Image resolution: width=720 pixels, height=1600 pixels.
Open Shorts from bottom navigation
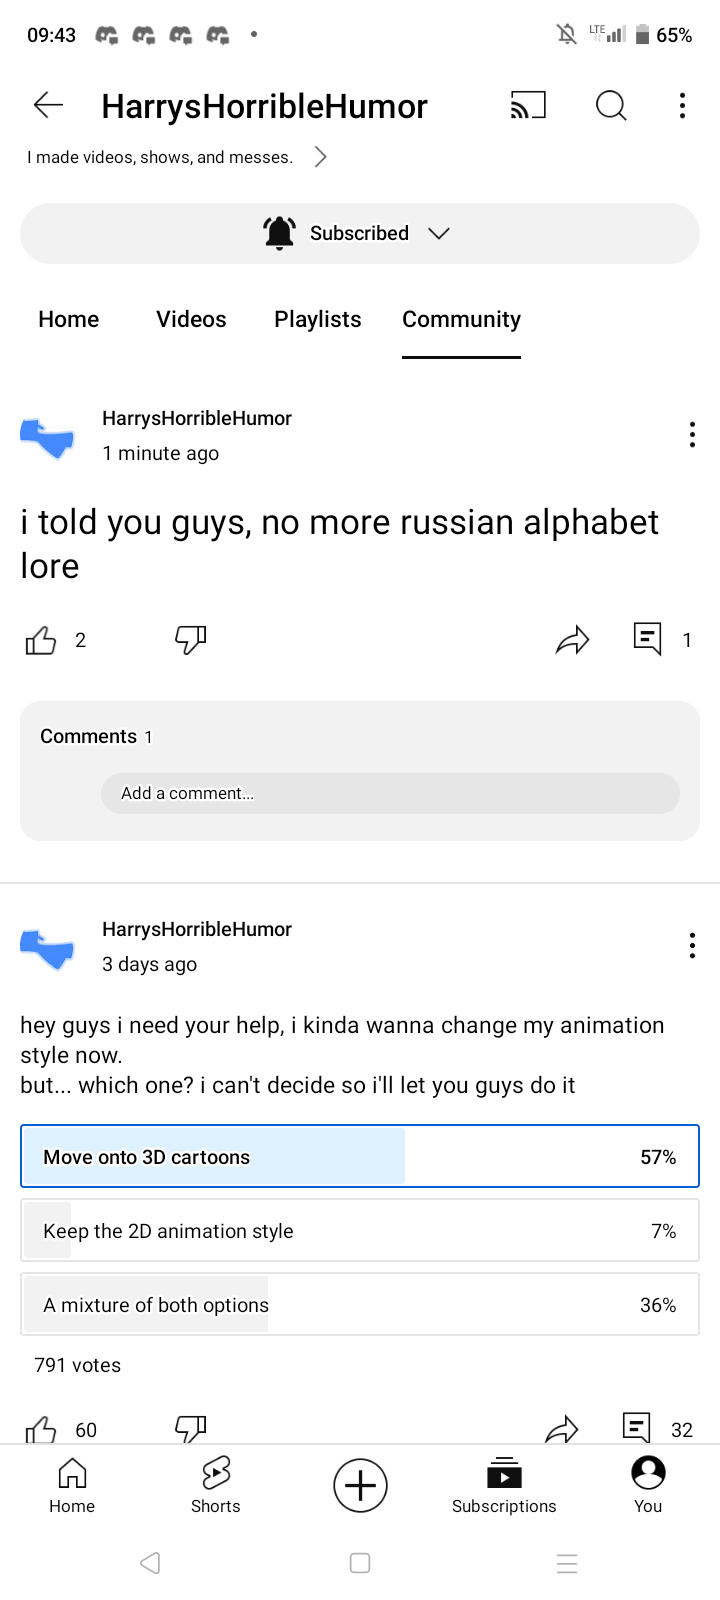216,1486
